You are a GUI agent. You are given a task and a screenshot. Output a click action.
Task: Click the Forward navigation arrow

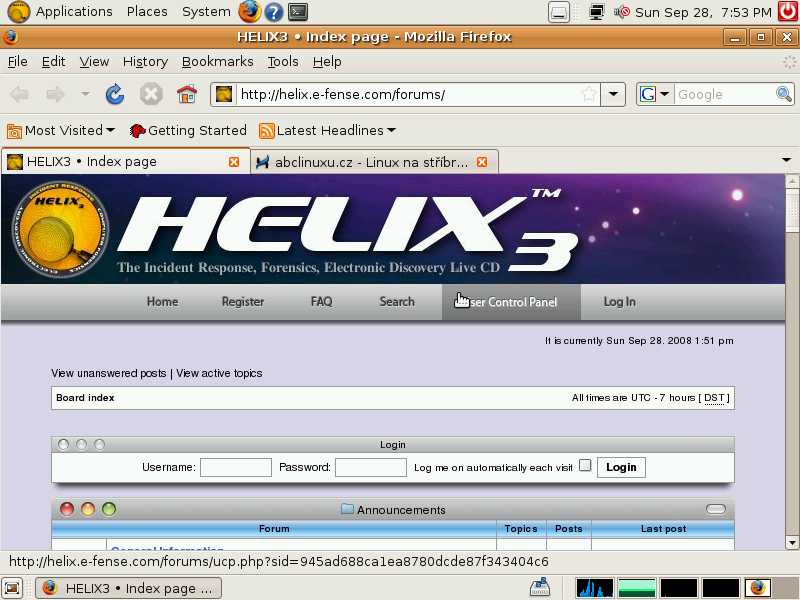[x=55, y=94]
